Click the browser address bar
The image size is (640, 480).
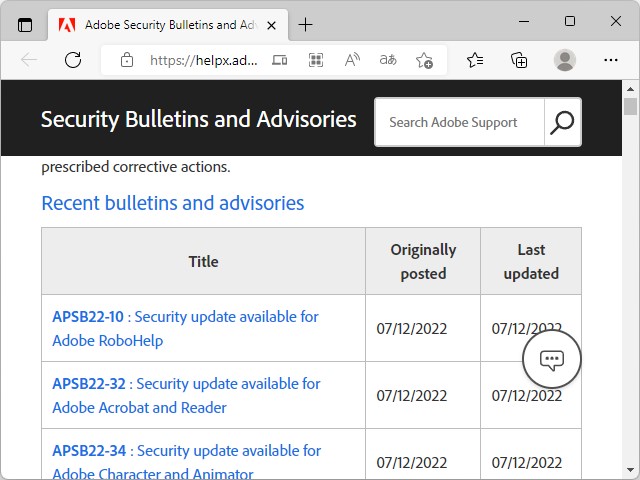tap(204, 60)
